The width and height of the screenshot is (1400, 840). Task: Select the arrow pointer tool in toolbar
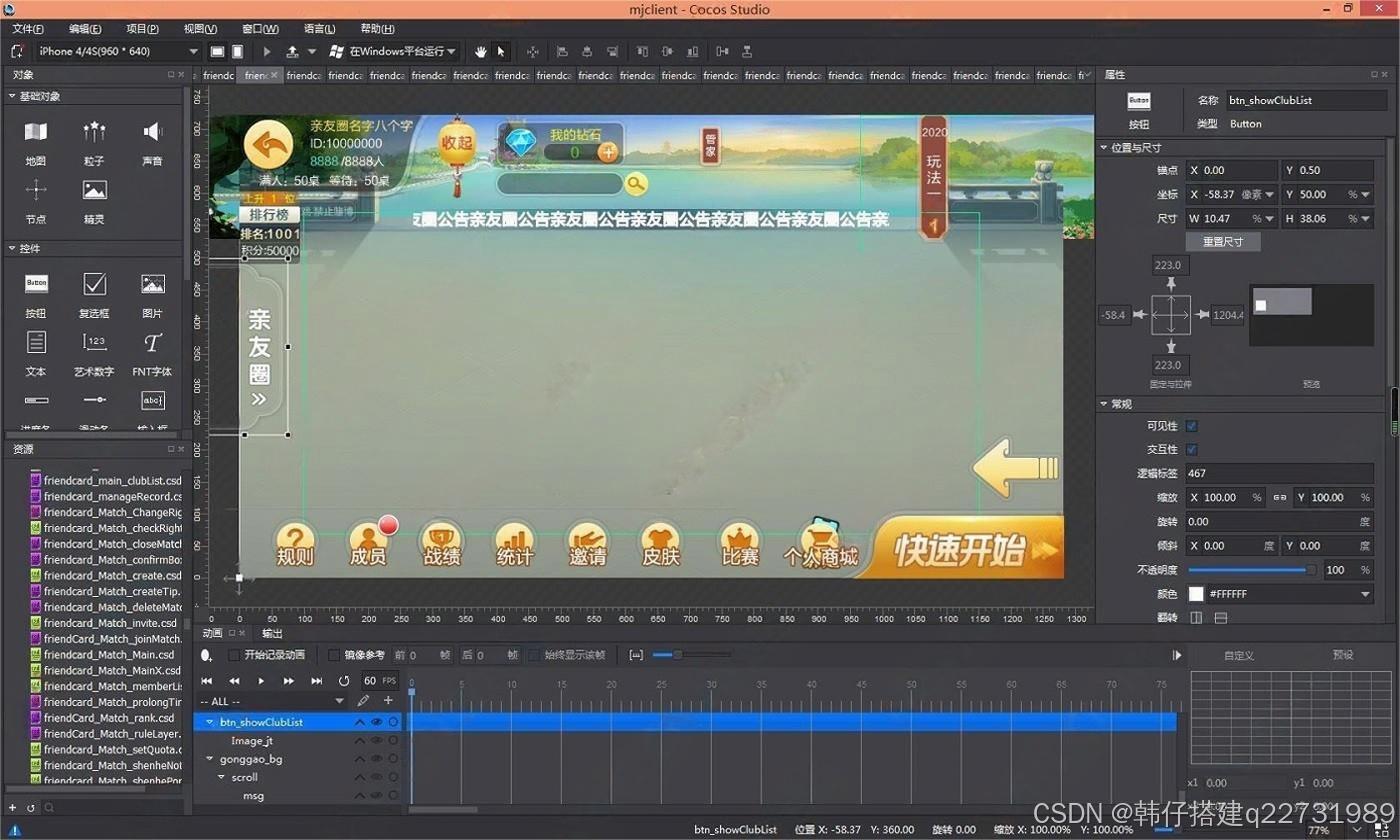tap(501, 51)
